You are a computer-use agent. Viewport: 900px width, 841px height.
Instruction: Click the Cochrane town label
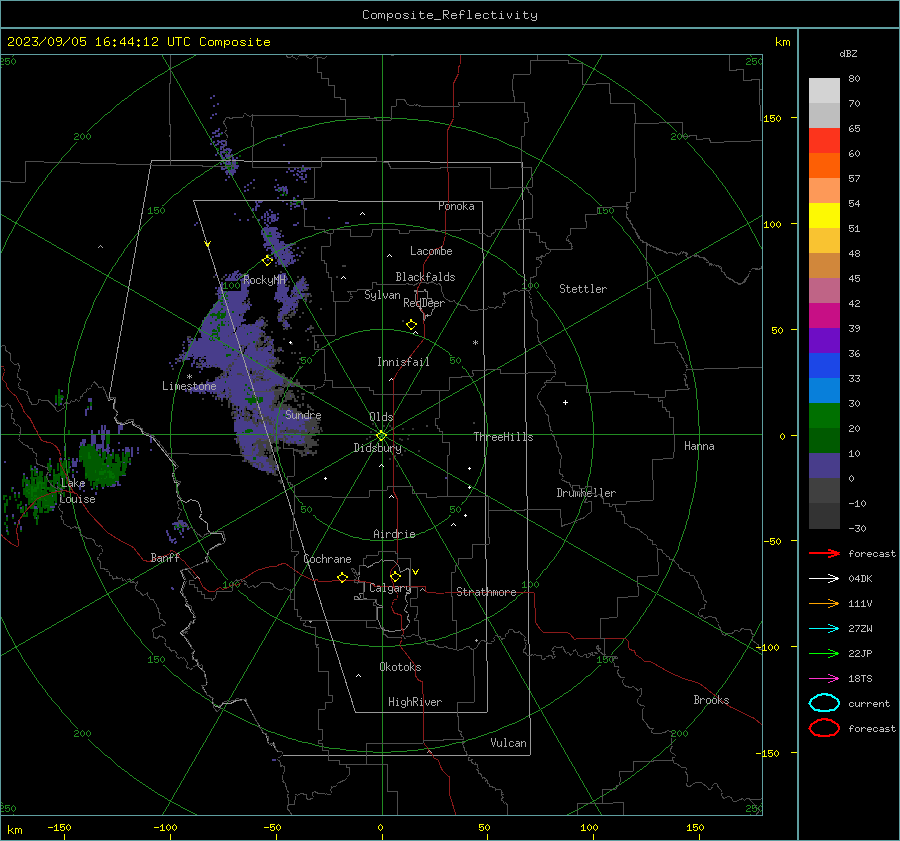(x=327, y=559)
